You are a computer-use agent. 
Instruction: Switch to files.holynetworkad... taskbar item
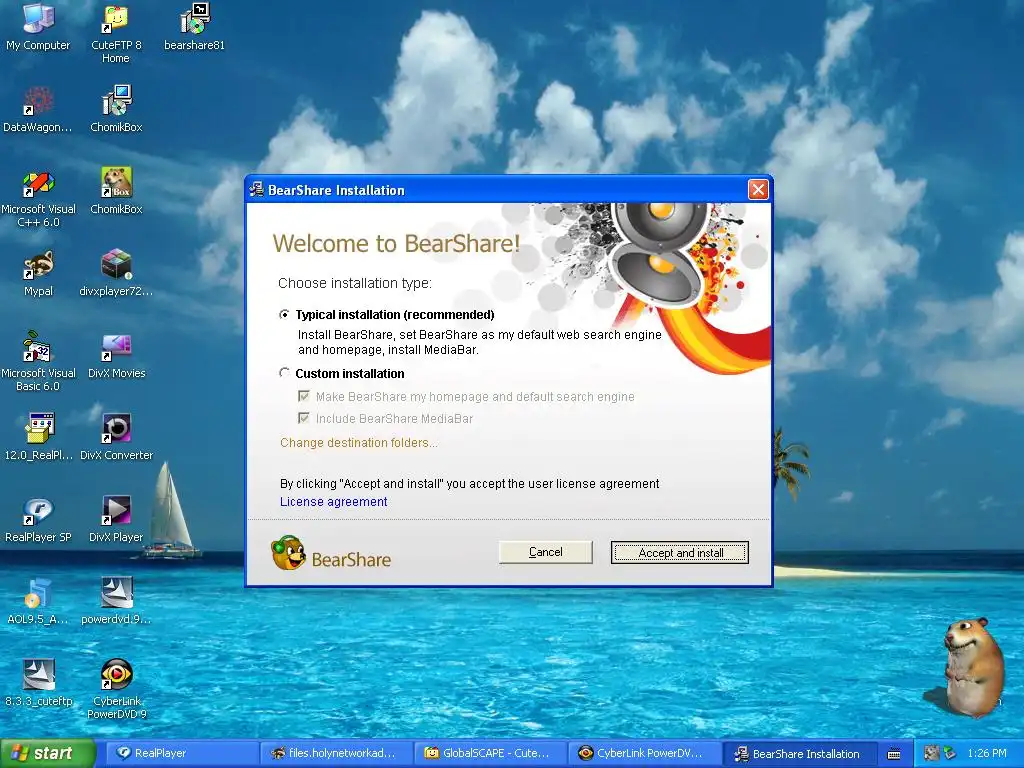336,753
